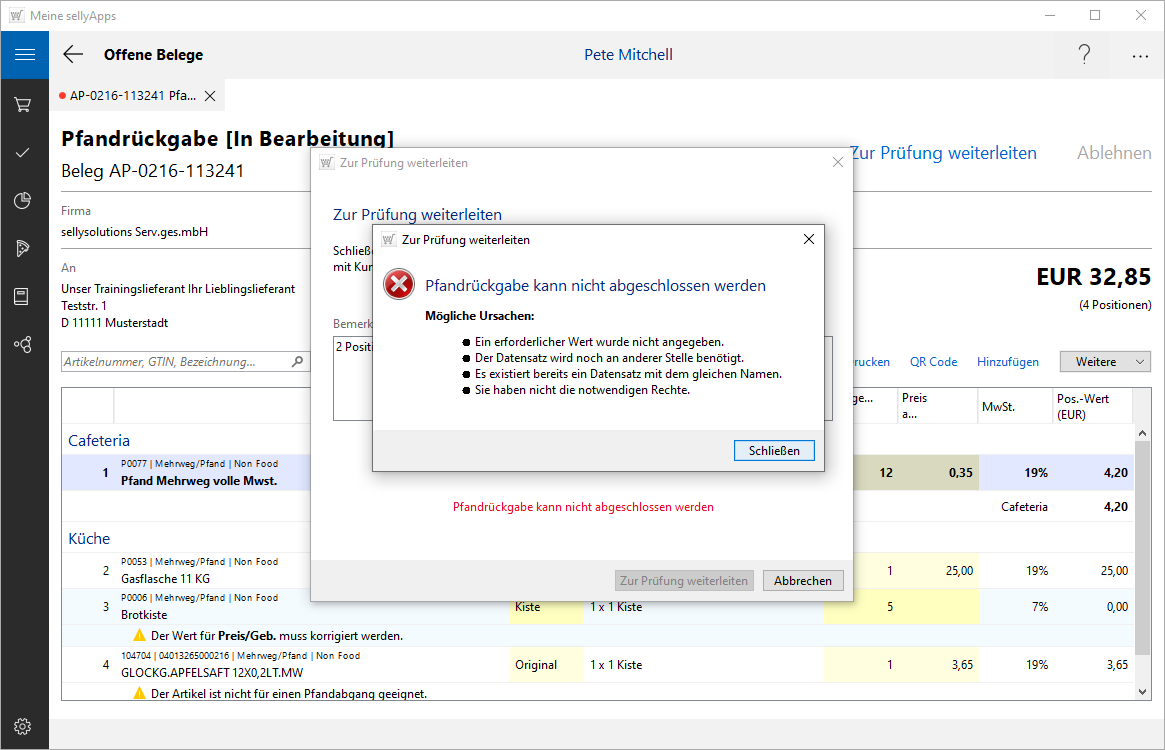The width and height of the screenshot is (1165, 750).
Task: Open the three-dots more options menu
Action: point(1140,56)
